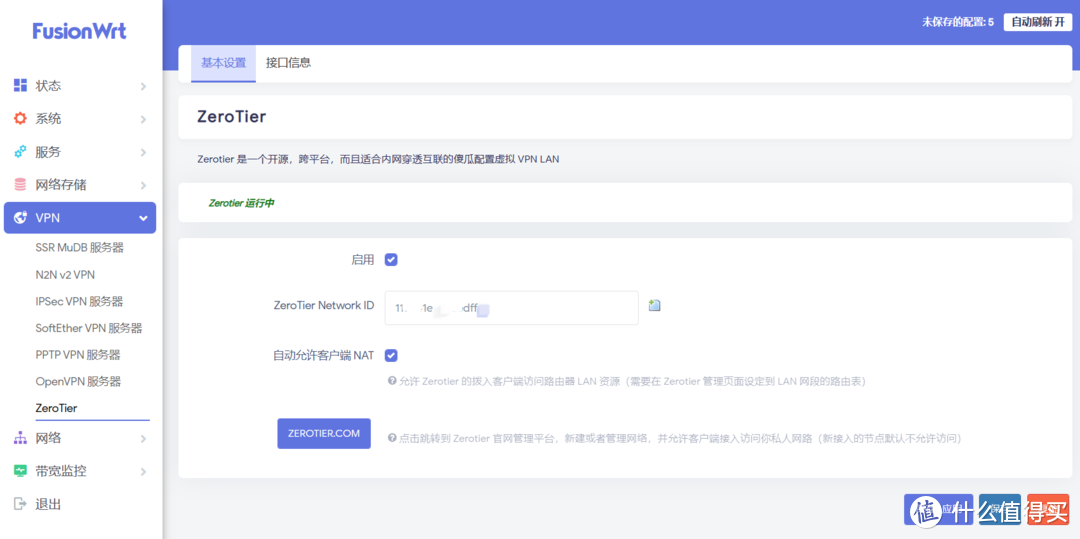
Task: Switch to the 基本设置 tab
Action: (223, 63)
